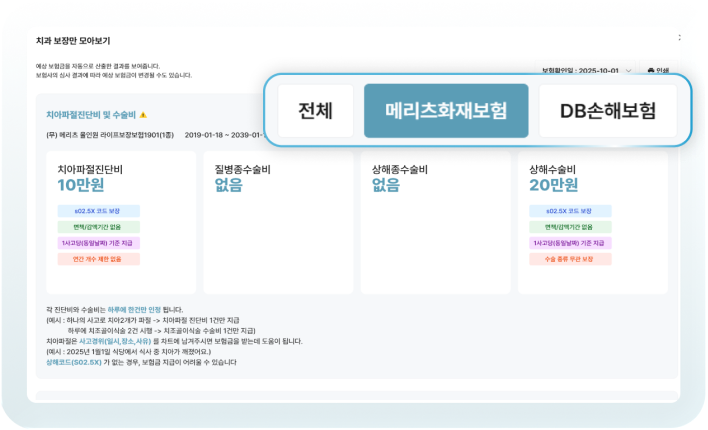Select the 전체 tab
Screen dimensions: 708x430
tap(315, 110)
